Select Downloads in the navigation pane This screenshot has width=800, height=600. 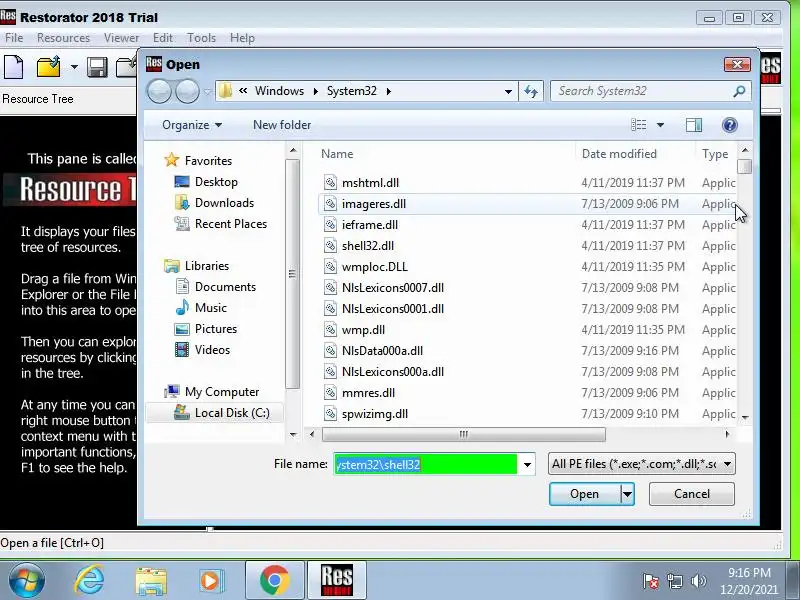click(224, 203)
